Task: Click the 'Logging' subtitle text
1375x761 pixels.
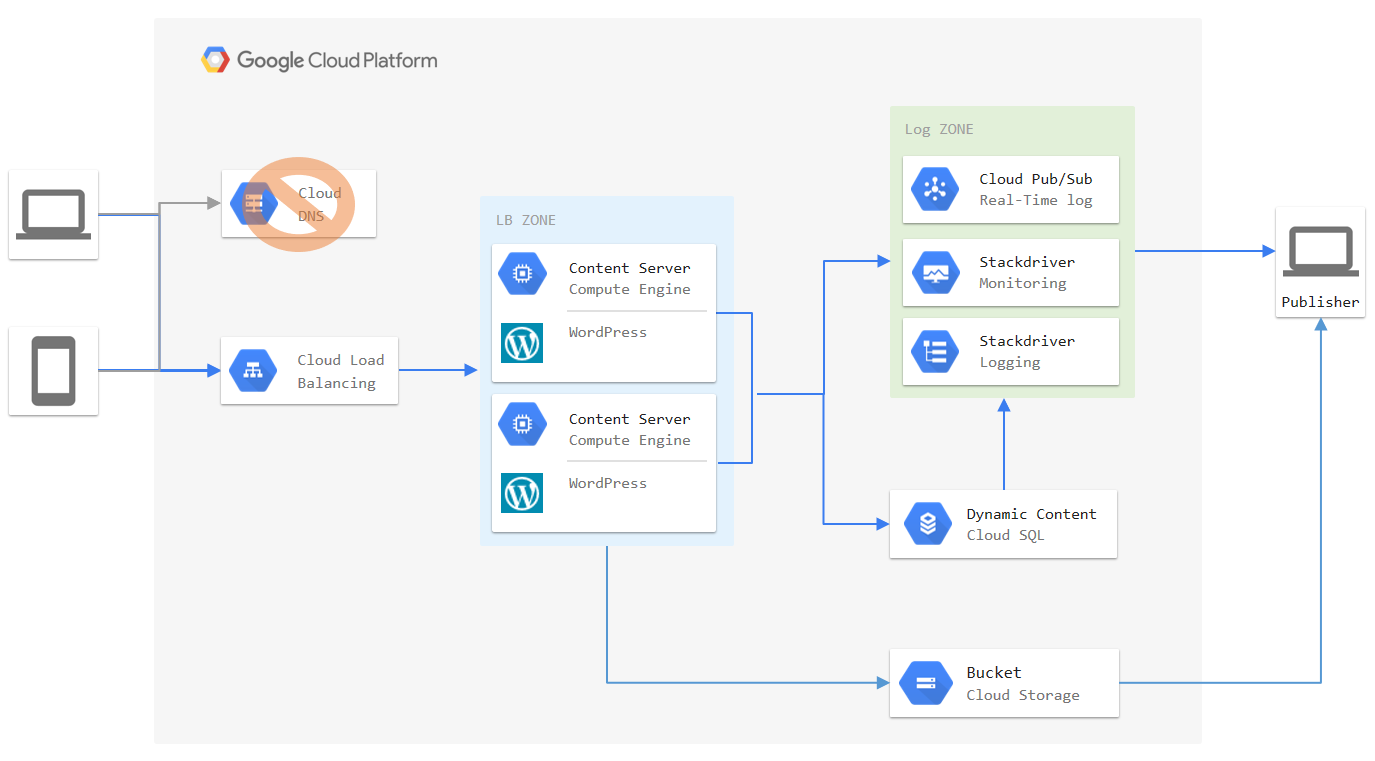Action: click(1010, 362)
